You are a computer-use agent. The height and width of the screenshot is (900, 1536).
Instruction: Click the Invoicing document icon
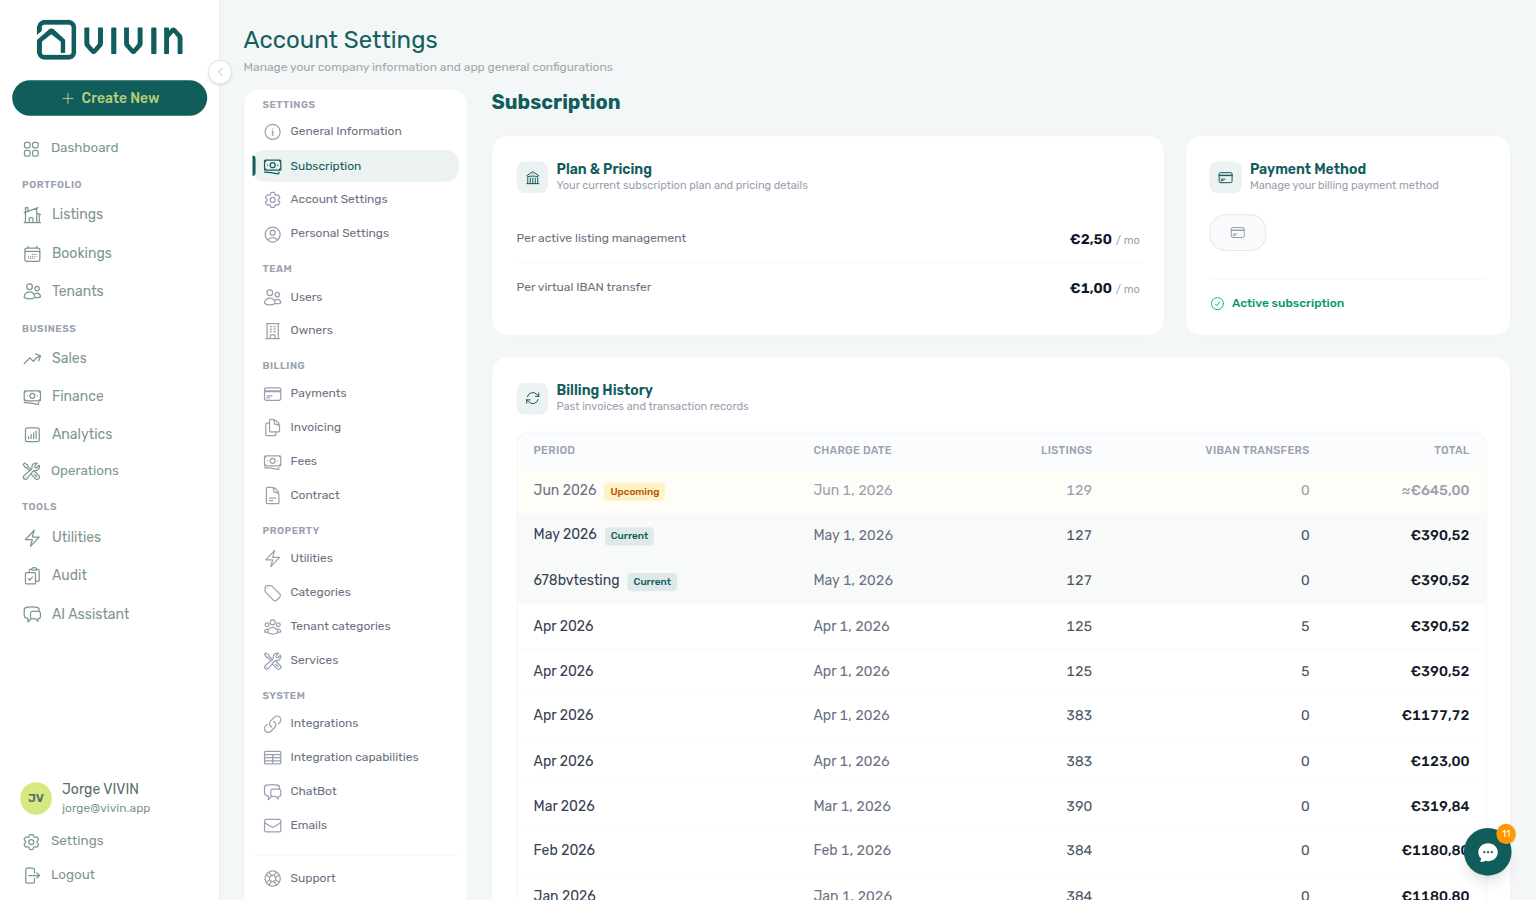(x=272, y=428)
